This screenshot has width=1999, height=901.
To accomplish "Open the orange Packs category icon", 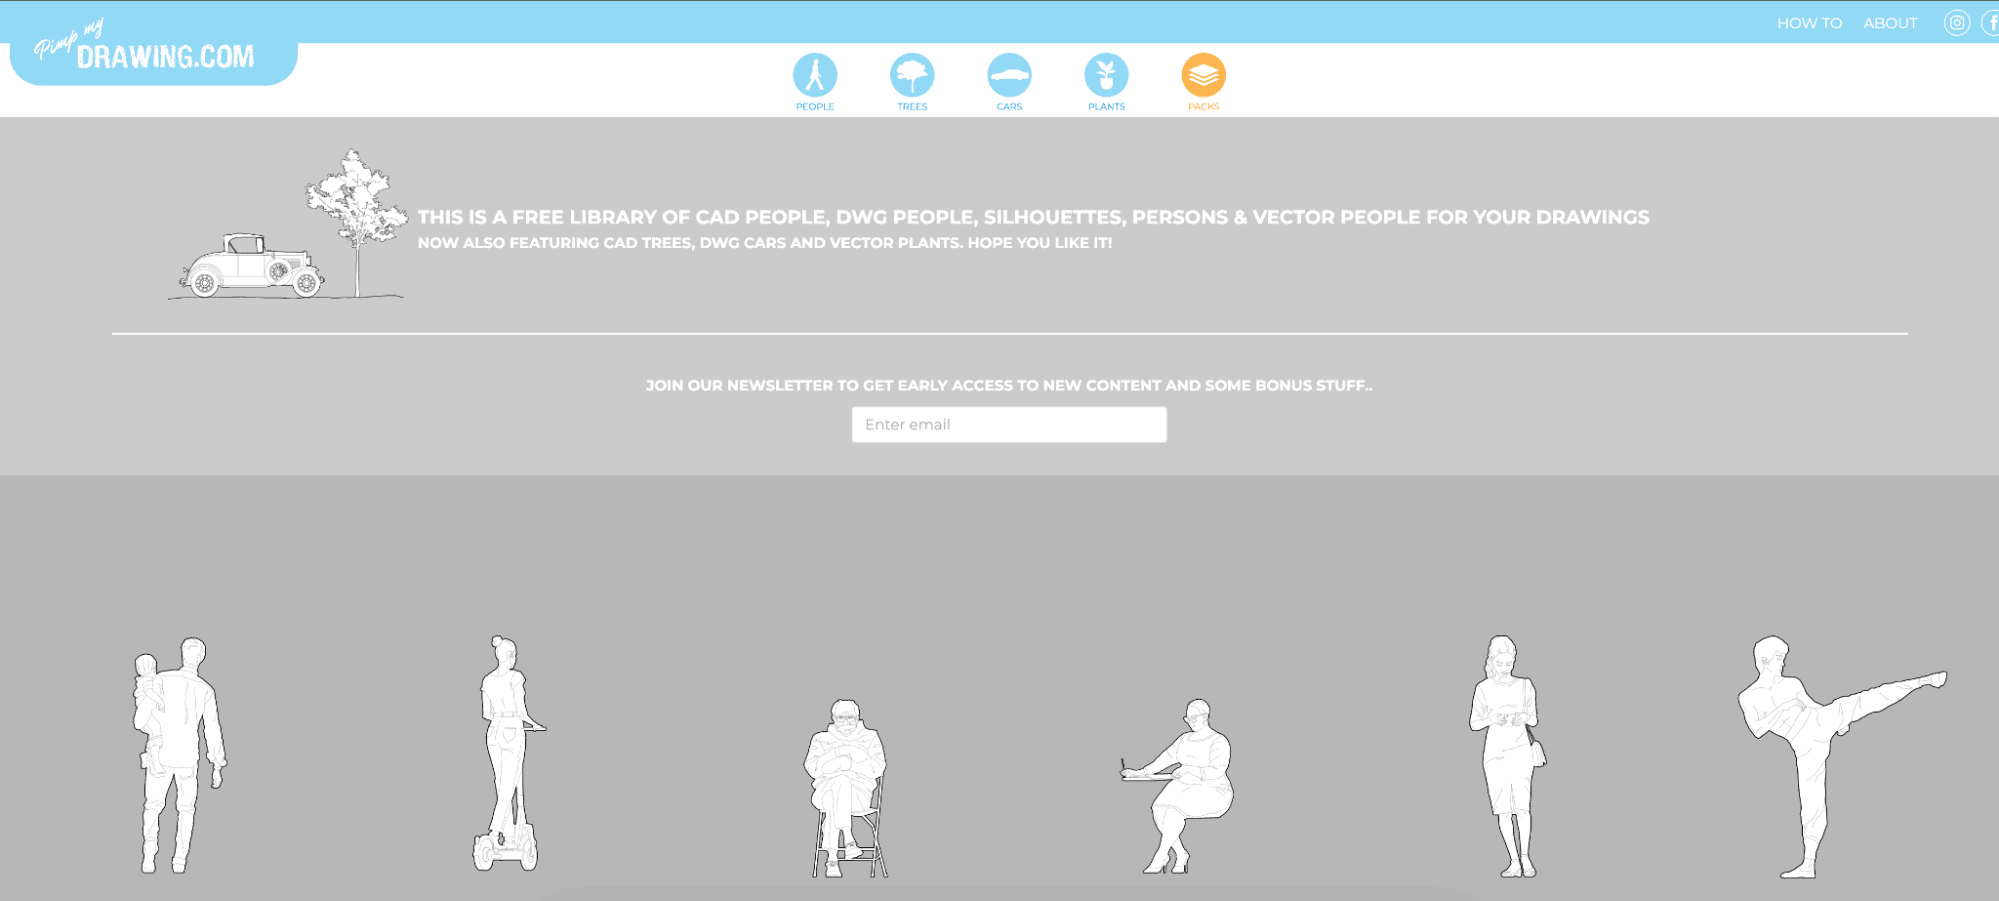I will tap(1203, 76).
